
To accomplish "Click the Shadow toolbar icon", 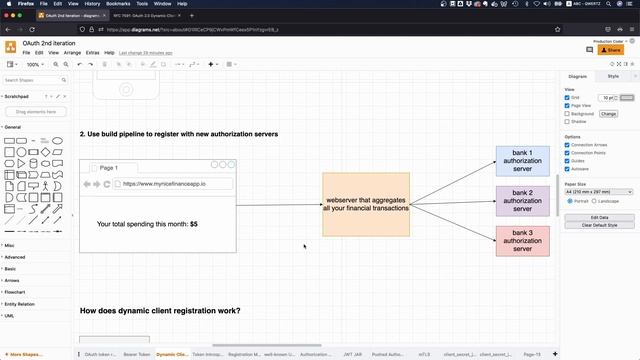I will pos(163,64).
